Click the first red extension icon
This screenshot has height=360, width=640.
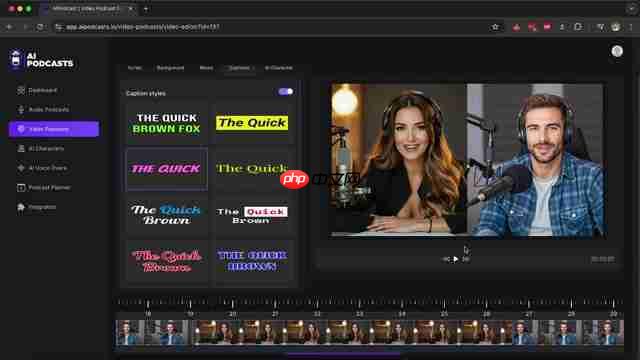pos(516,27)
